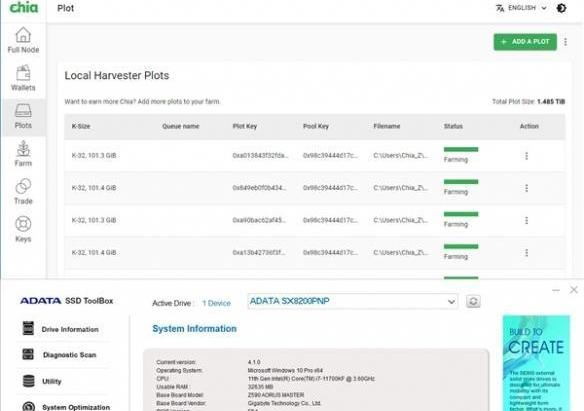Open the more options menu beside Add a Plot
The width and height of the screenshot is (584, 411).
[x=565, y=42]
